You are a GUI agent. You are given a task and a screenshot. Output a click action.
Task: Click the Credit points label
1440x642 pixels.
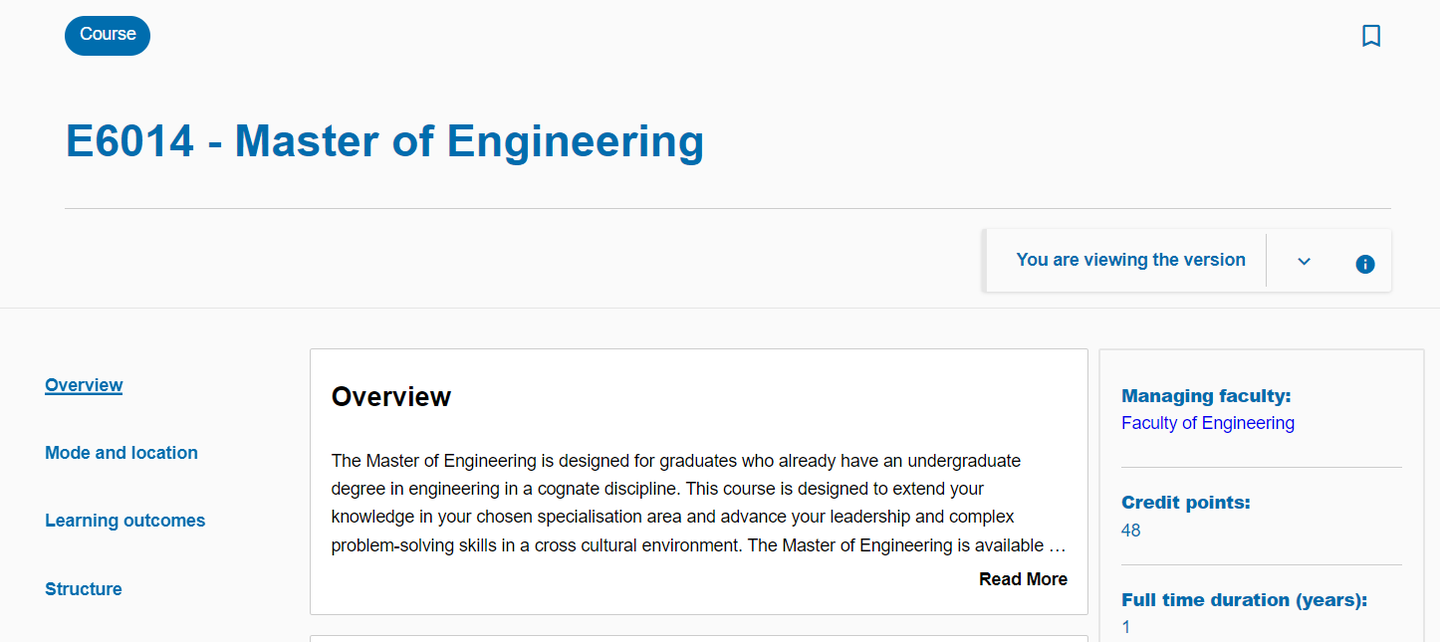pyautogui.click(x=1186, y=503)
